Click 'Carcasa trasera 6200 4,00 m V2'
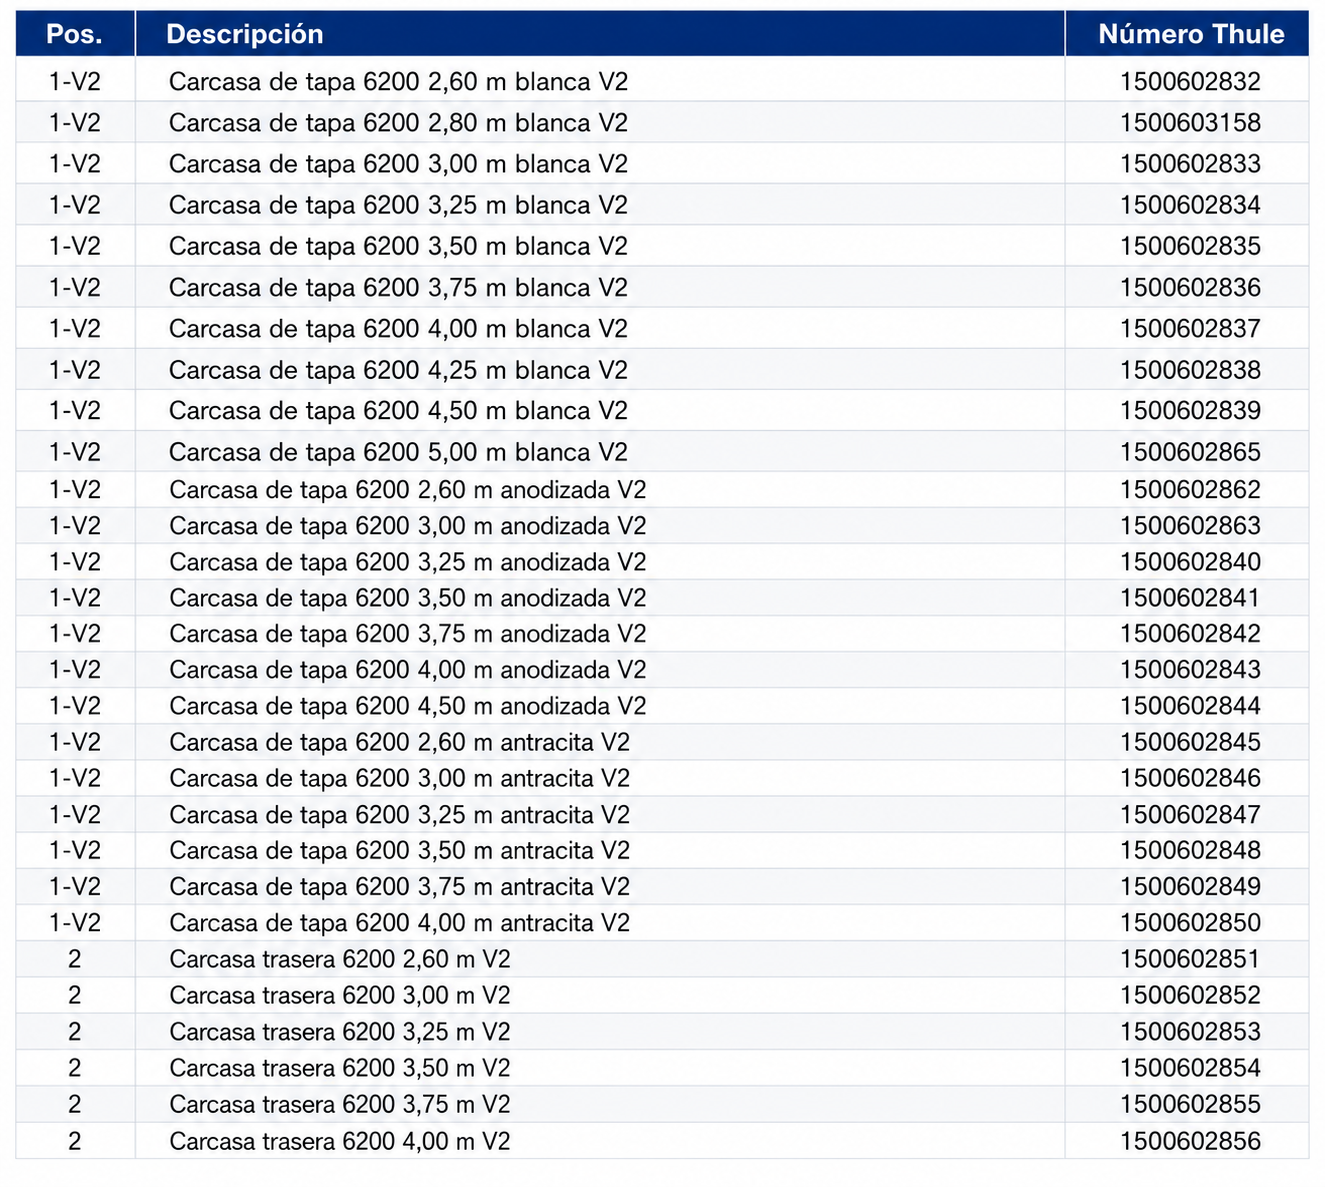This screenshot has height=1187, width=1325. pyautogui.click(x=340, y=1141)
